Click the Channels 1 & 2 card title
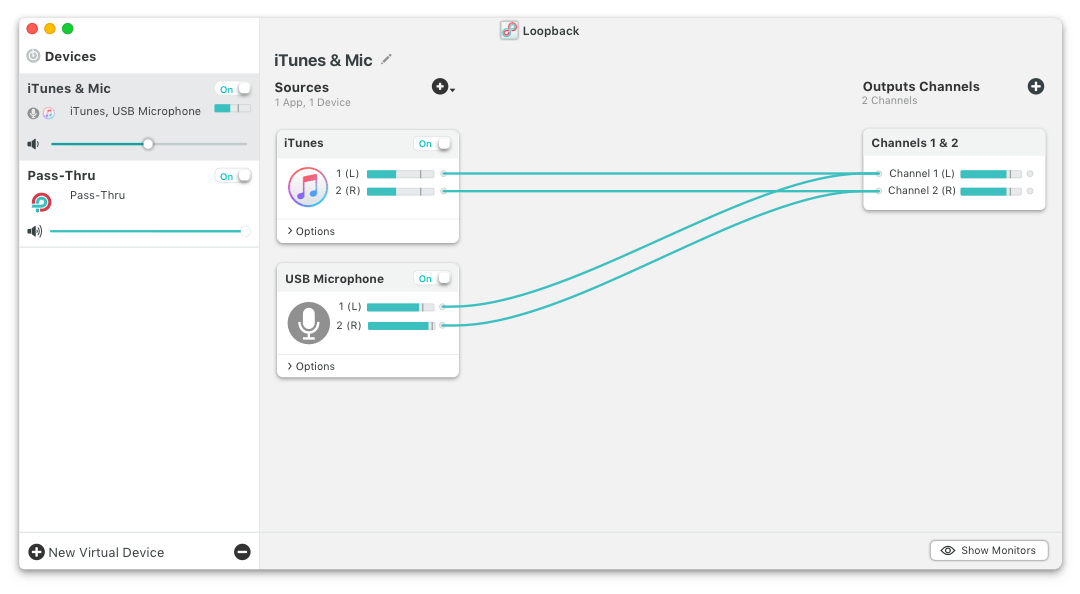The image size is (1080, 594). click(x=915, y=143)
